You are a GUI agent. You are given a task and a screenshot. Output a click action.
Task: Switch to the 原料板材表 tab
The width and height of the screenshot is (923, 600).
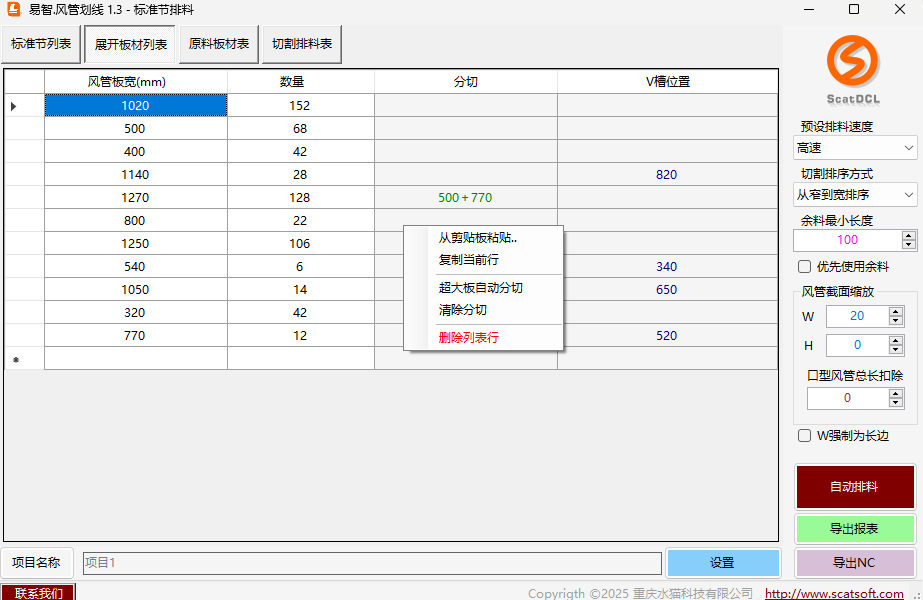pyautogui.click(x=219, y=44)
